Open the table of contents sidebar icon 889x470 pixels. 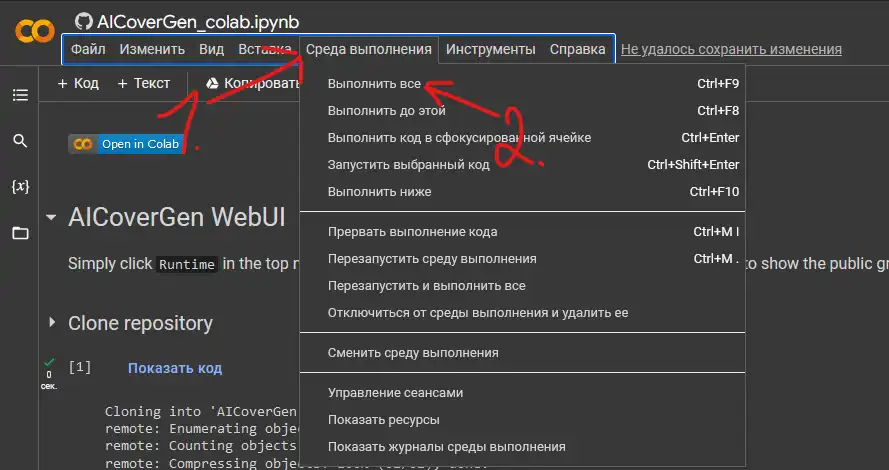(20, 95)
